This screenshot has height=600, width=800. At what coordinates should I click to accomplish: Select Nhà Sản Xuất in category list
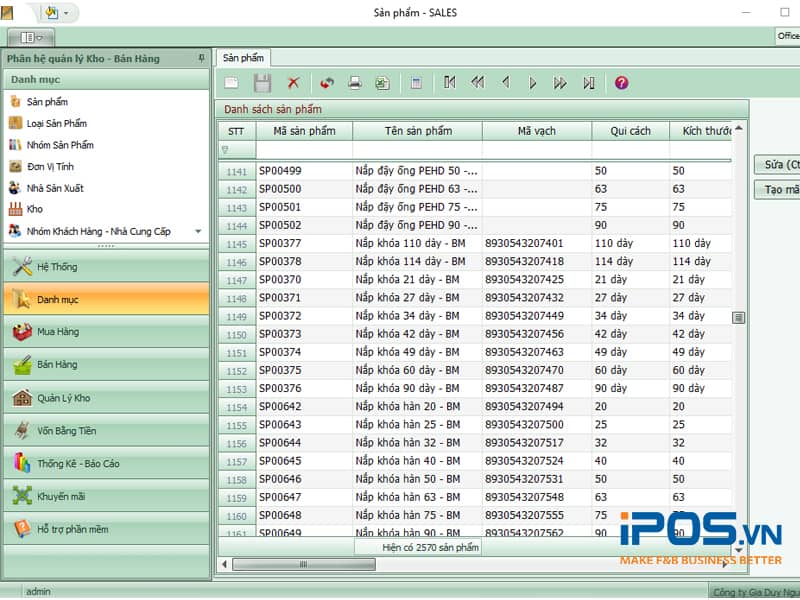point(55,188)
